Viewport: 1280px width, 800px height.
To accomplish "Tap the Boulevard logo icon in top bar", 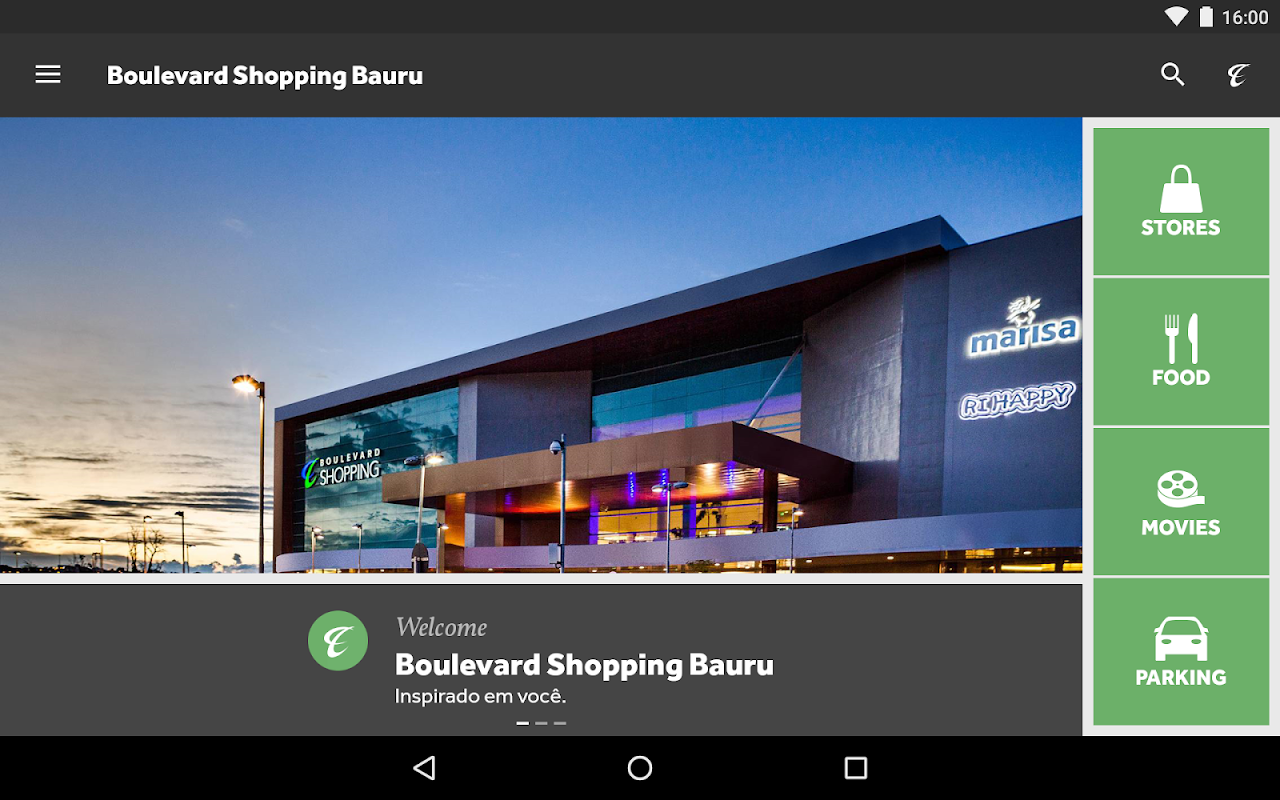I will 1239,75.
